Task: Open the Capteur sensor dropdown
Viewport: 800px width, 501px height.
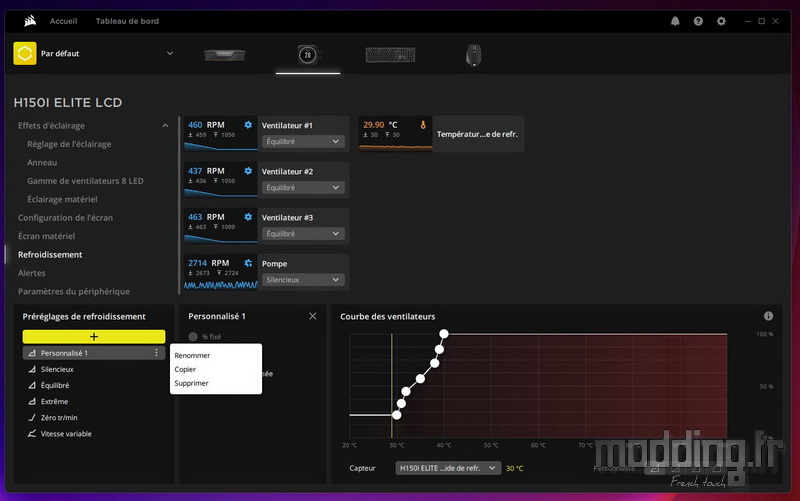Action: (448, 468)
